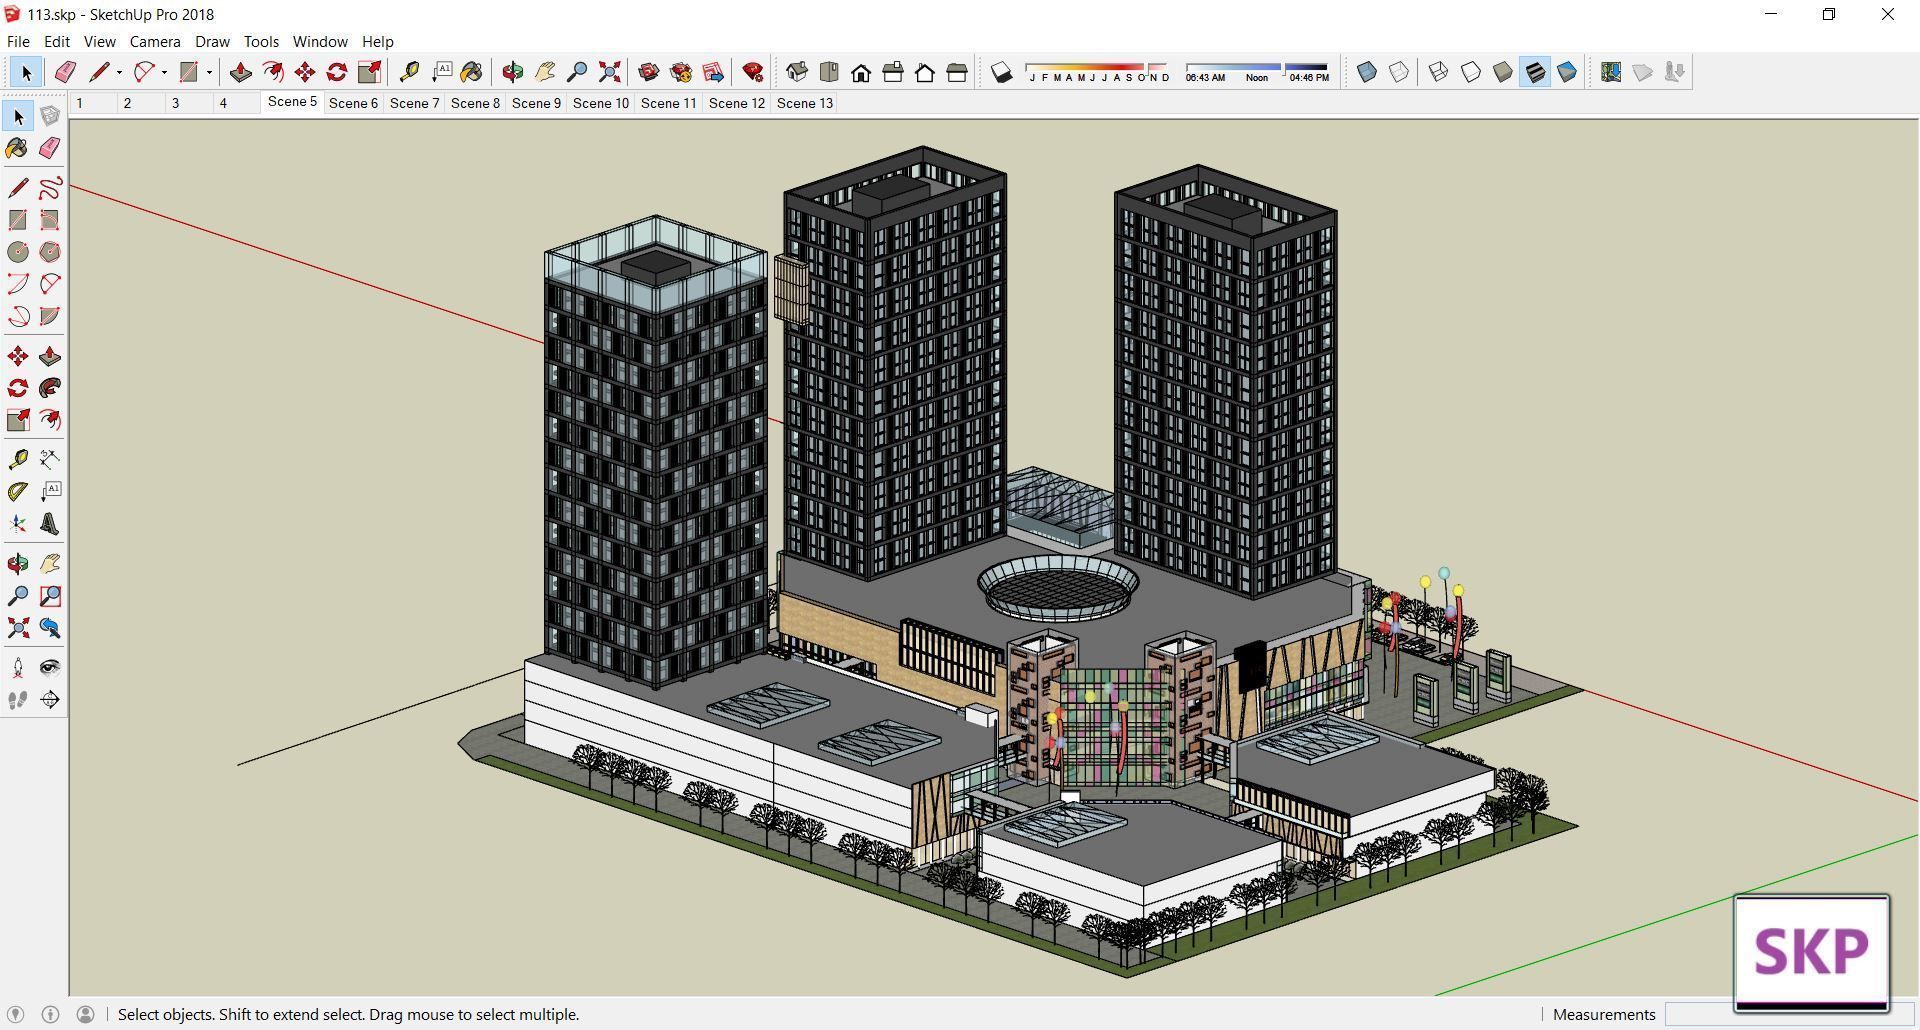Open the Edit menu
The height and width of the screenshot is (1030, 1920).
pyautogui.click(x=57, y=41)
